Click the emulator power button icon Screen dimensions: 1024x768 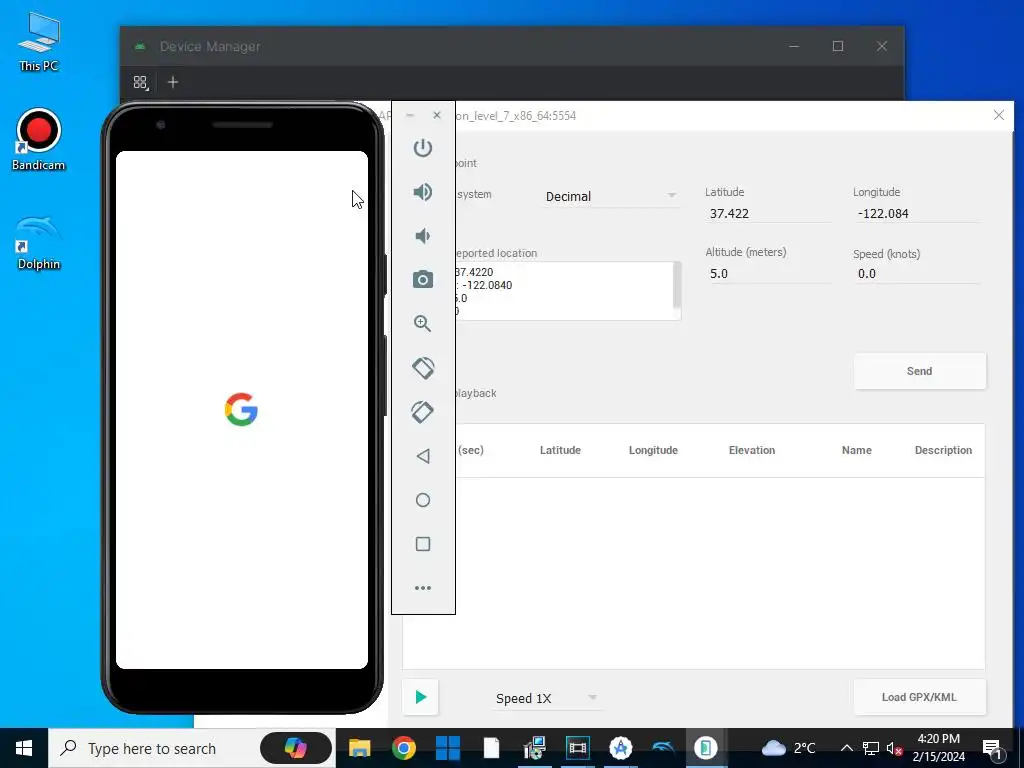(423, 148)
